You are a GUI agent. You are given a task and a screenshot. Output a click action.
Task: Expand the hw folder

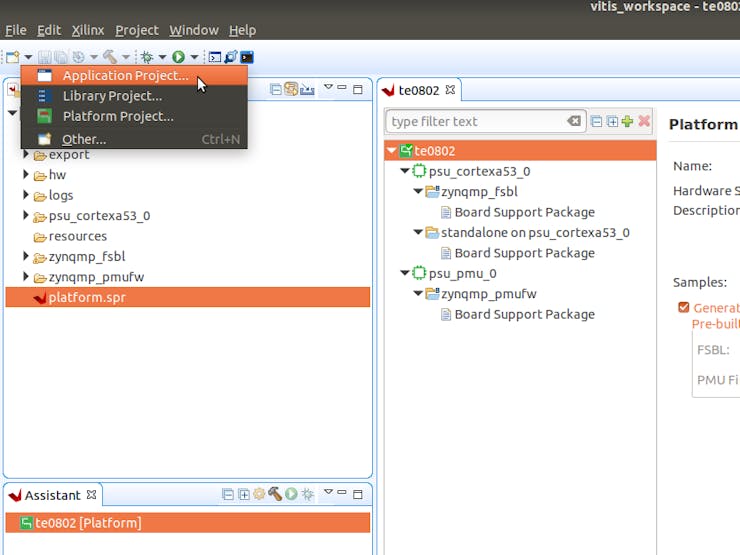[26, 175]
